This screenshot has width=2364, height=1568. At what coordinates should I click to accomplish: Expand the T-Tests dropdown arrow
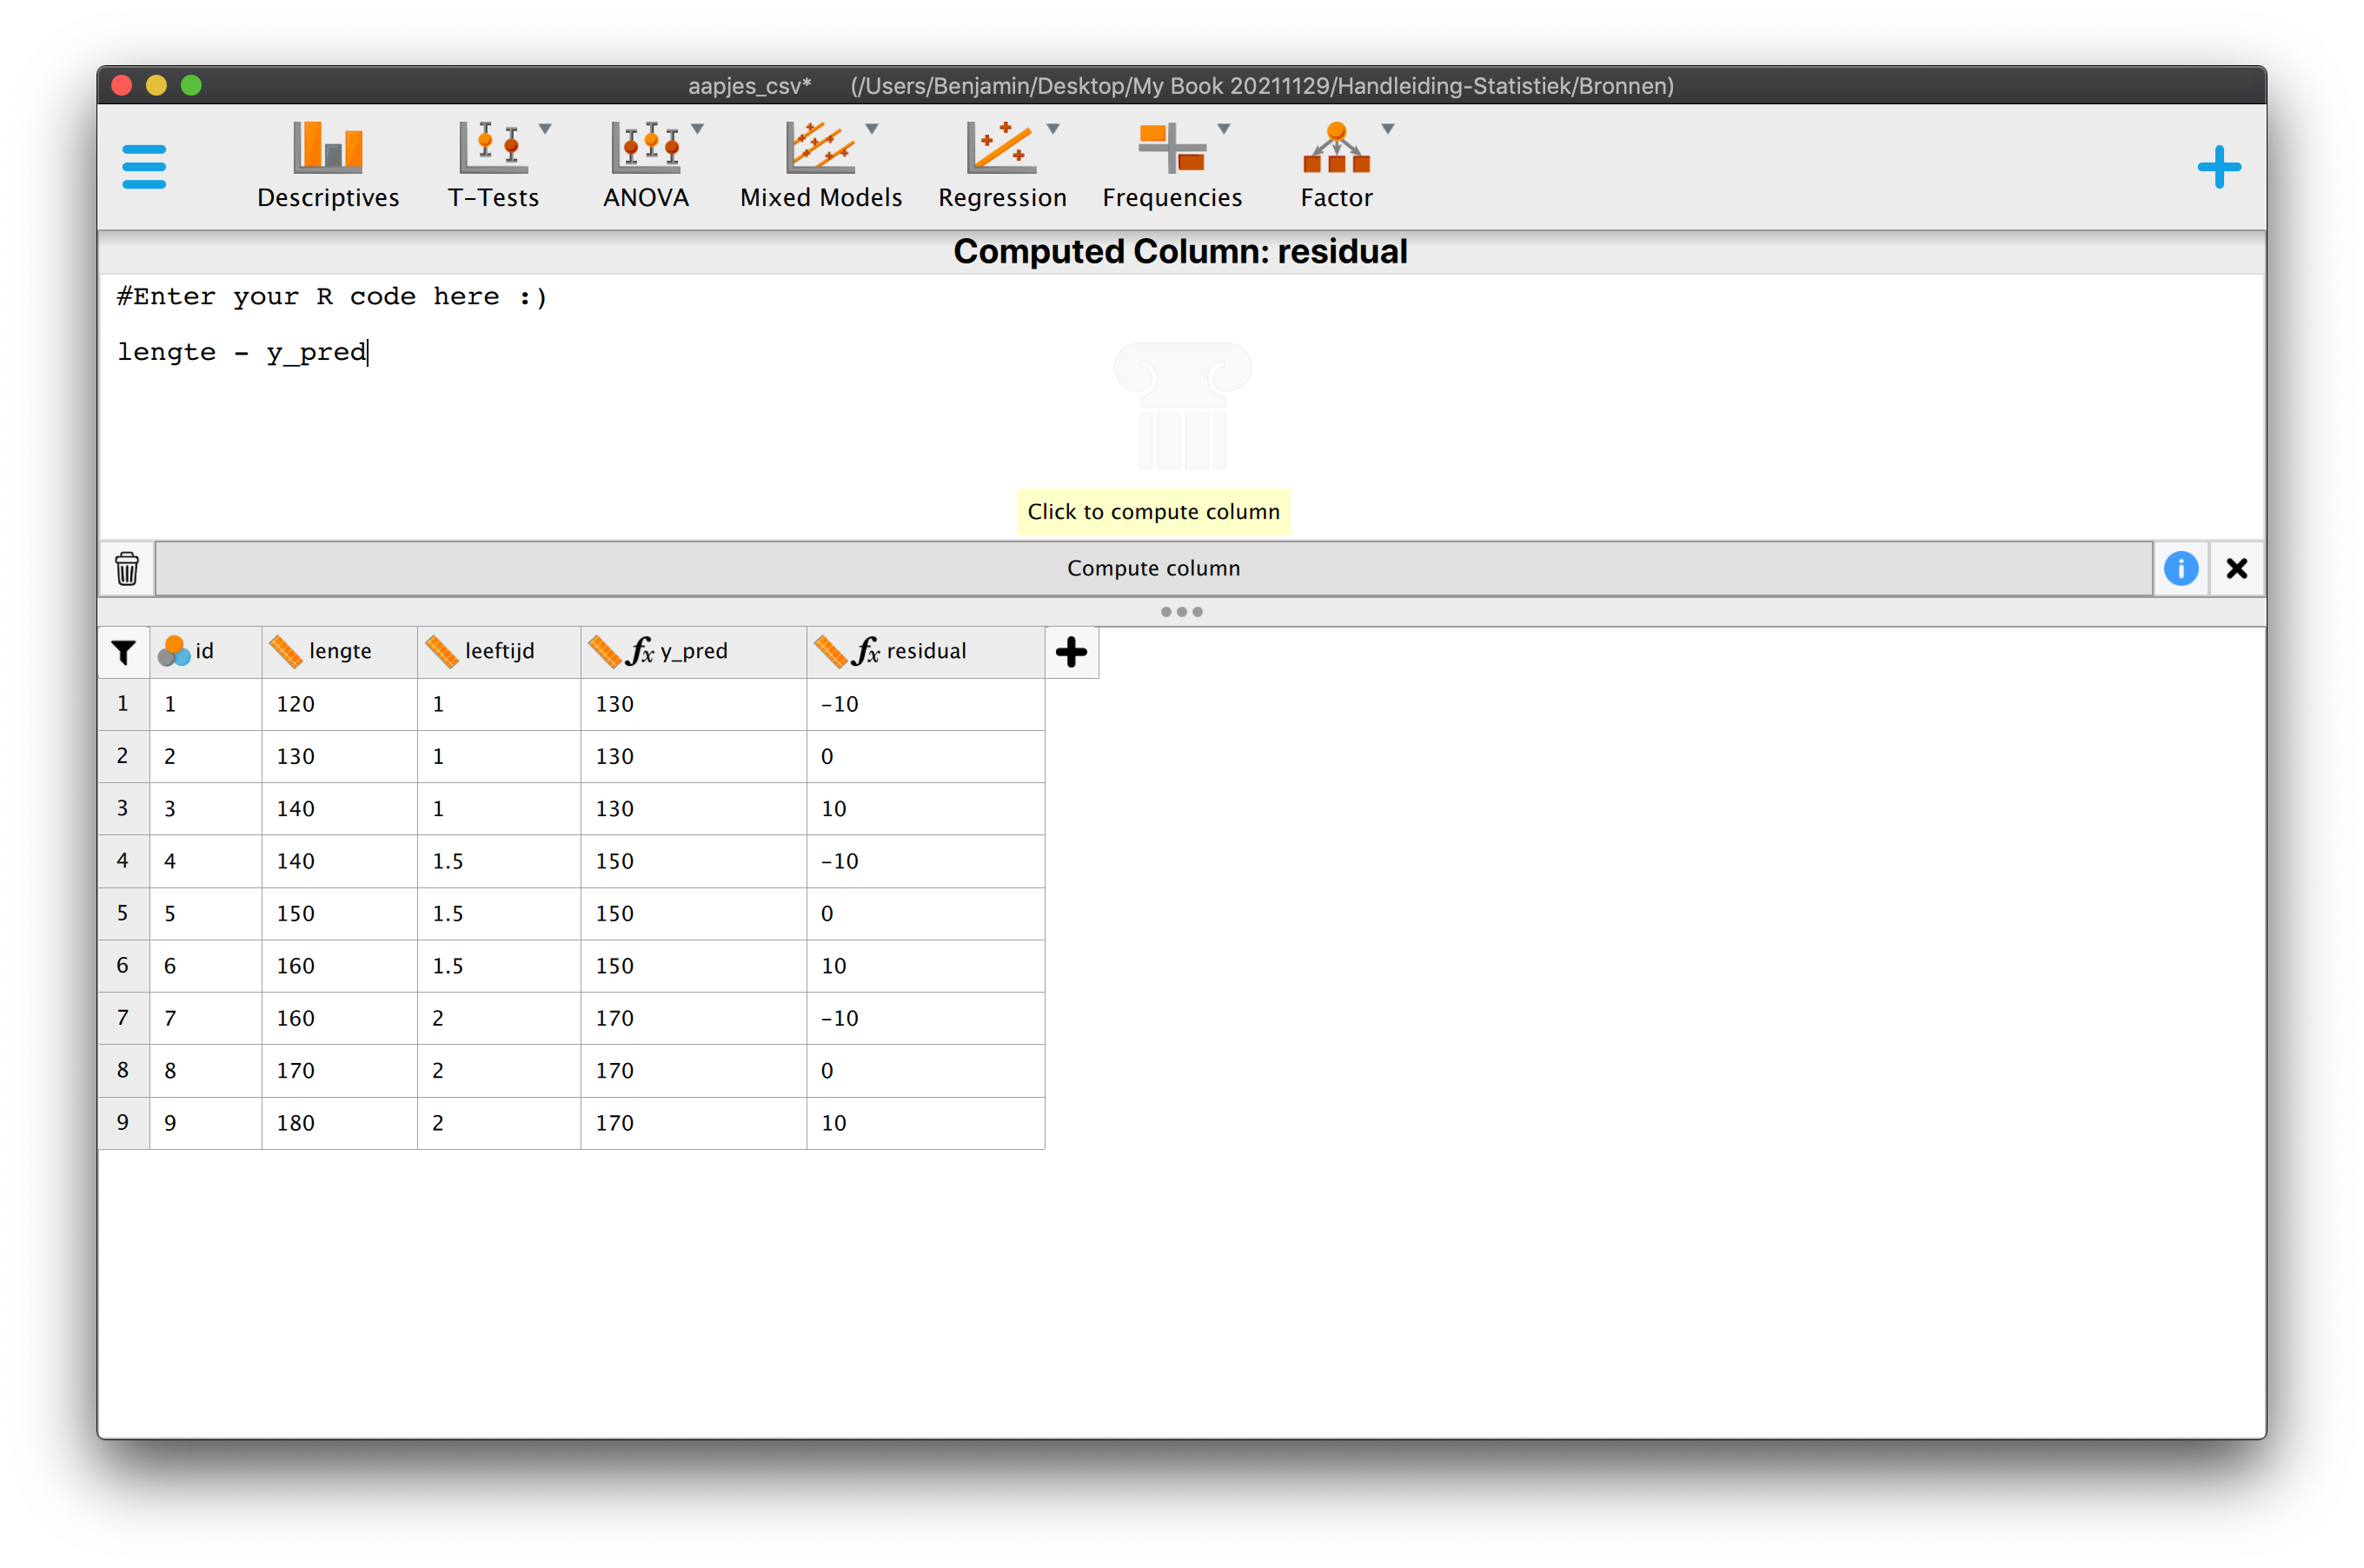(545, 128)
